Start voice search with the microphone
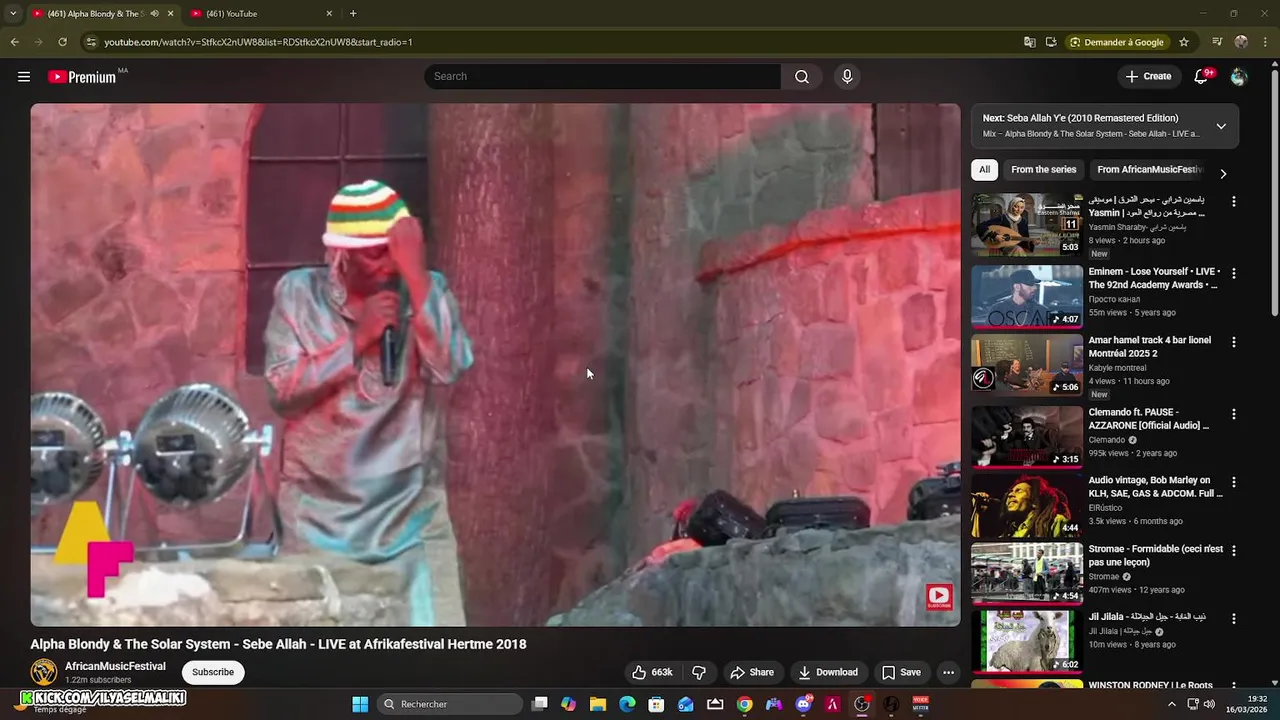This screenshot has height=720, width=1280. [847, 77]
